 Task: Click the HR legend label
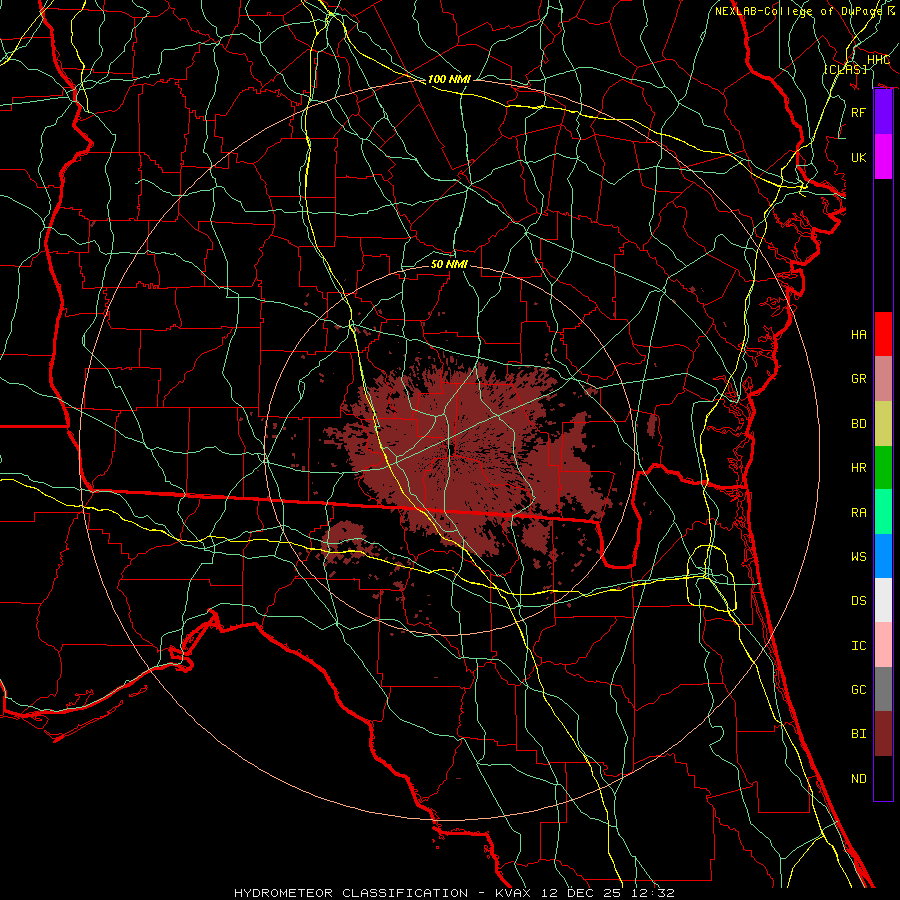[x=859, y=468]
